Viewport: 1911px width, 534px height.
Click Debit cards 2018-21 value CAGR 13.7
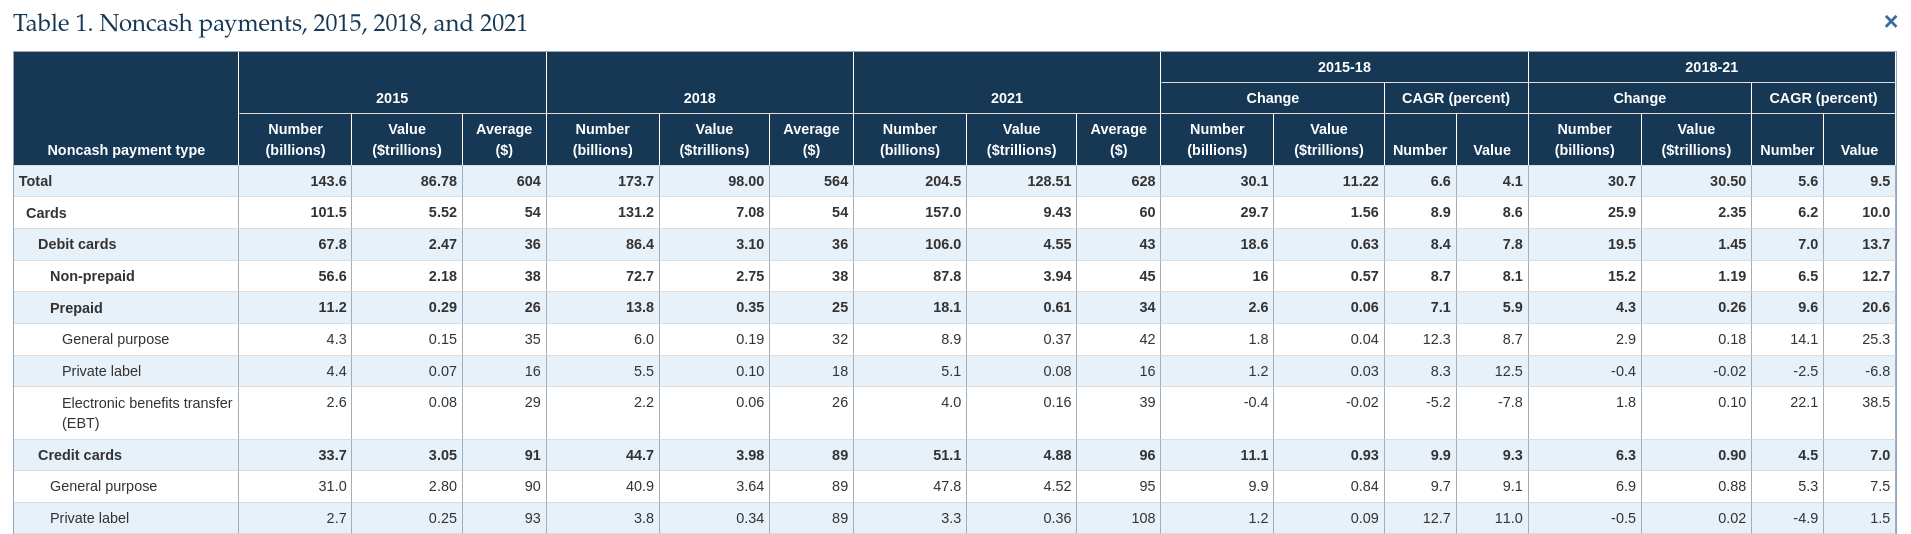tap(1876, 244)
